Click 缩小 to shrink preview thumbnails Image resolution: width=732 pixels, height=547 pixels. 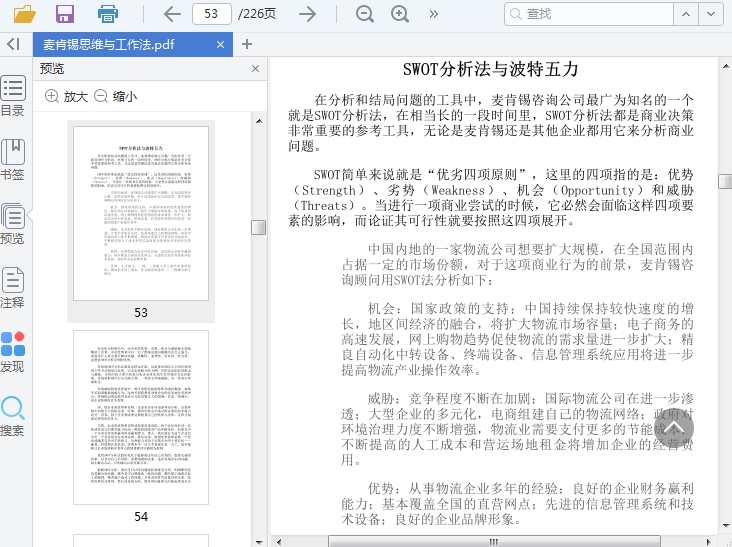pyautogui.click(x=115, y=97)
